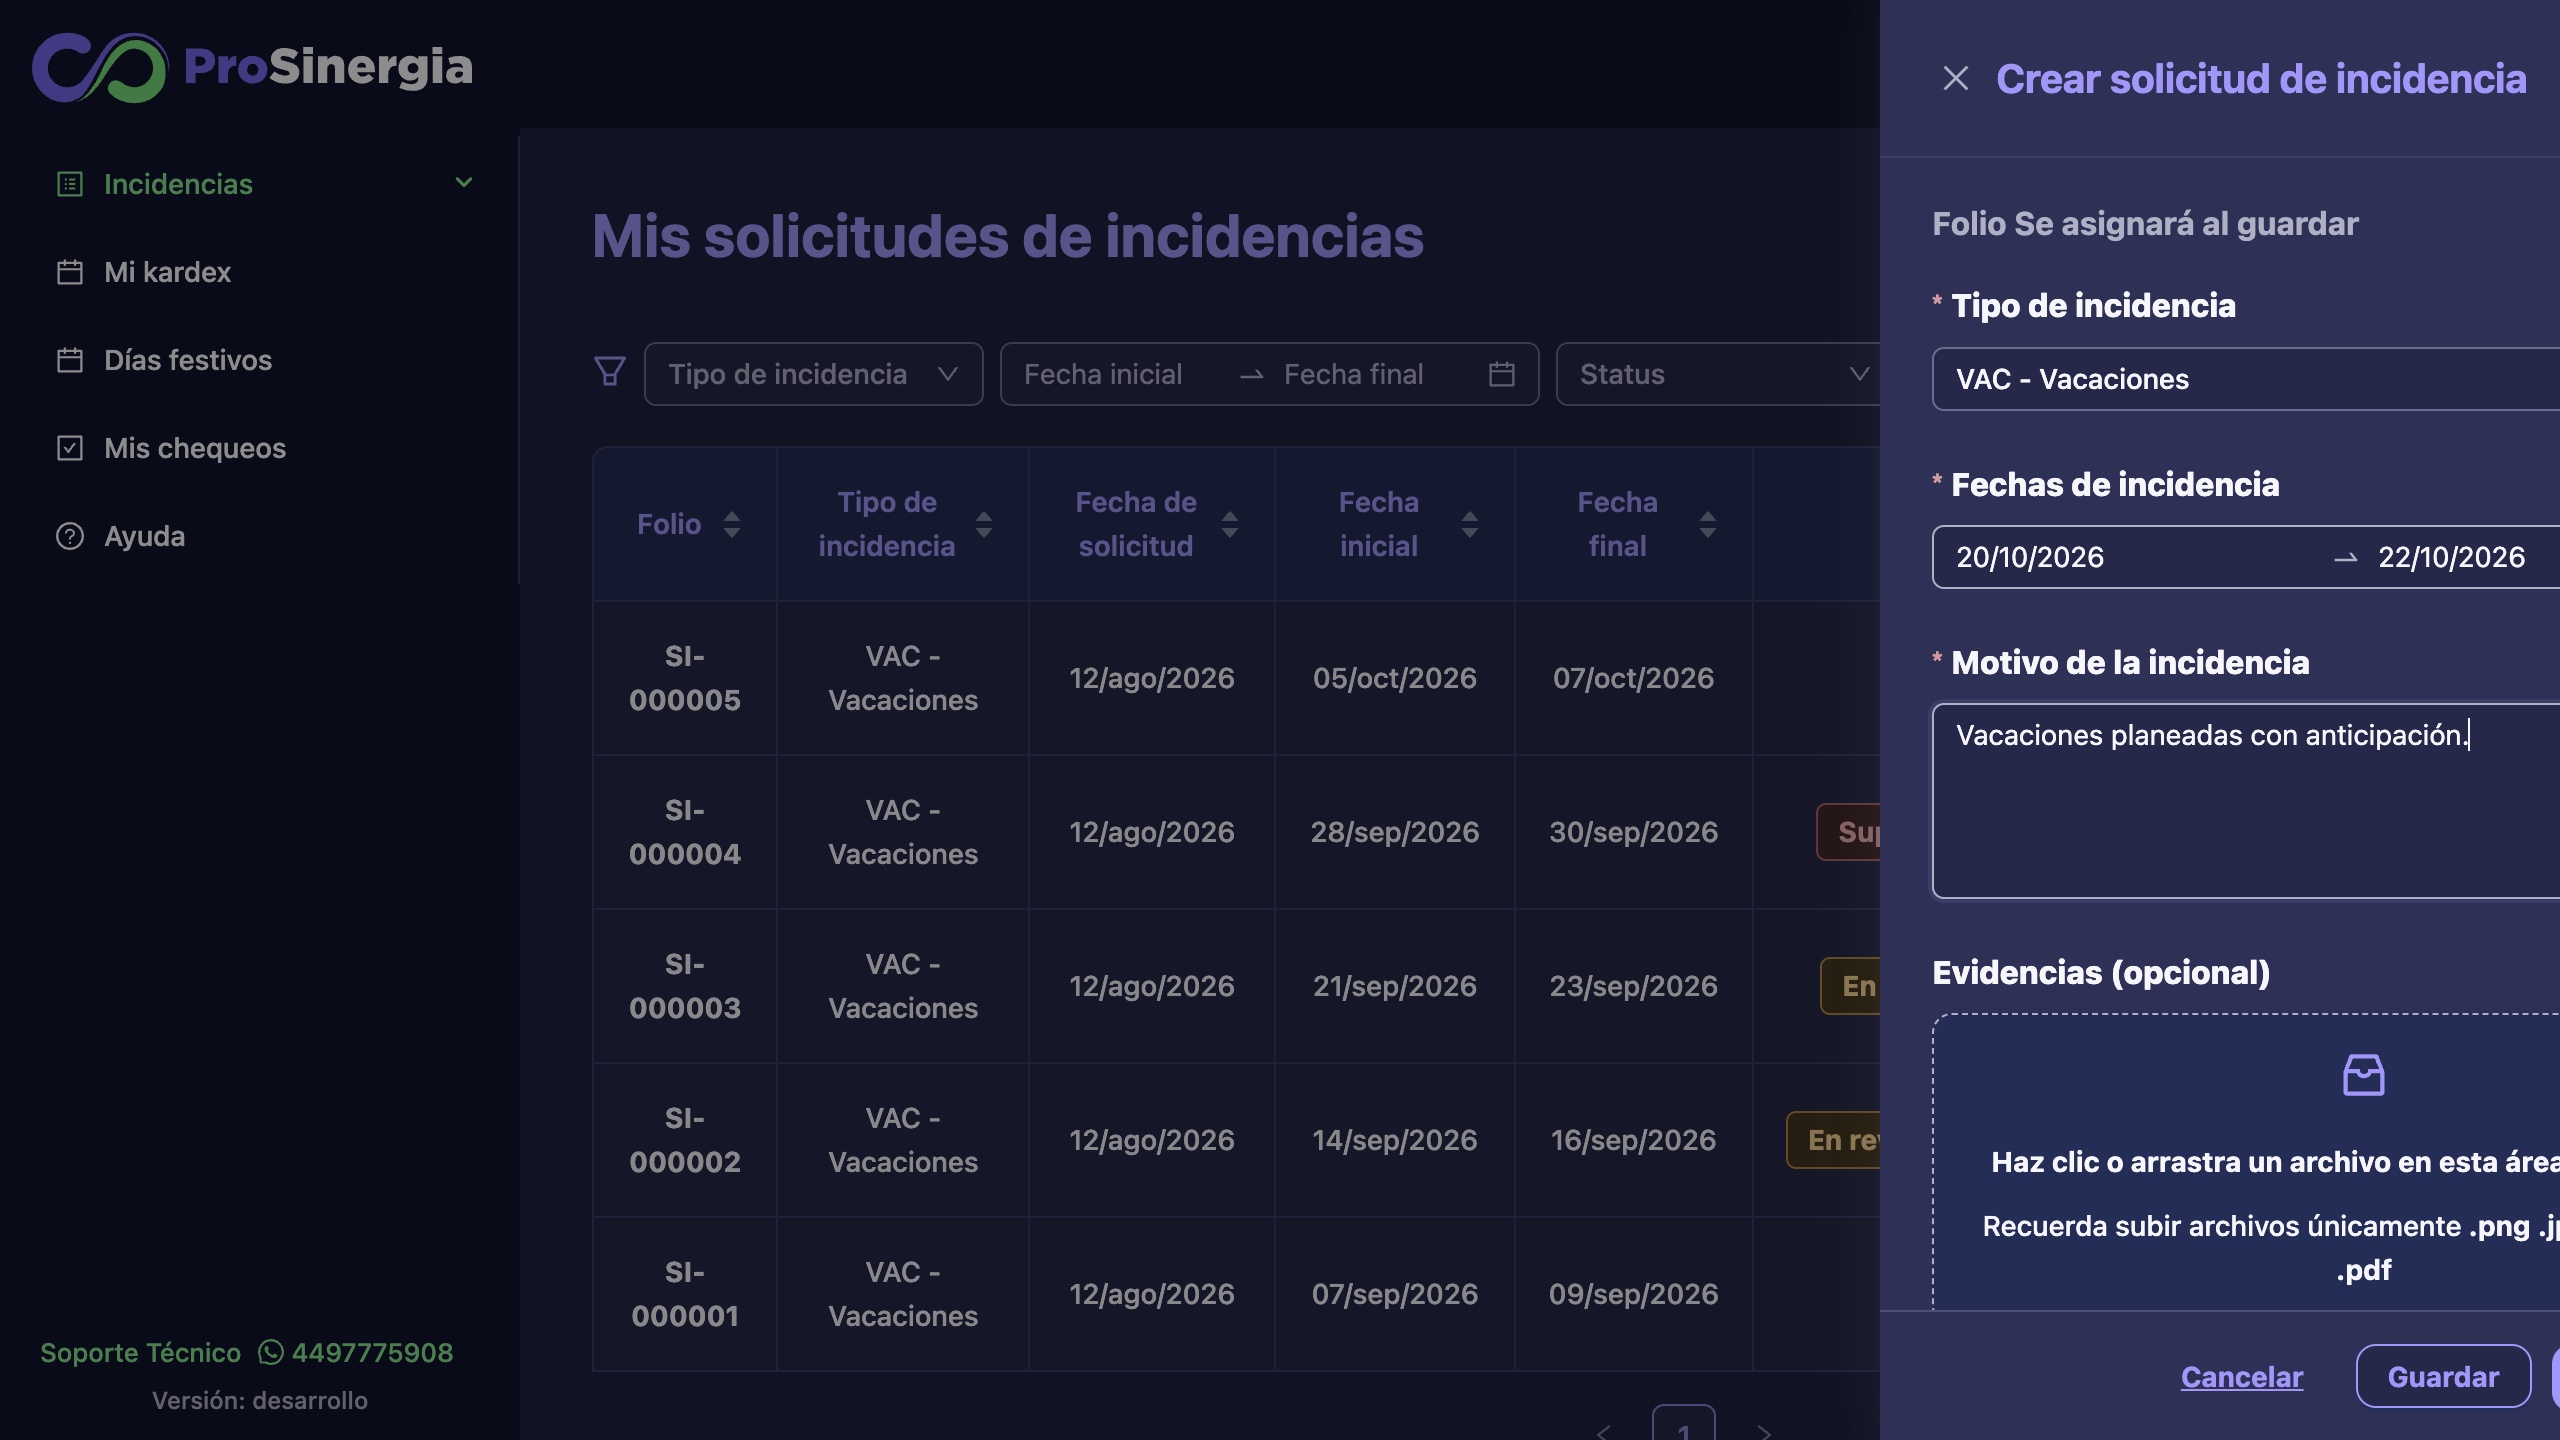Screen dimensions: 2560x1440
Task: Click the WhatsApp icon by support number
Action: tap(270, 1352)
